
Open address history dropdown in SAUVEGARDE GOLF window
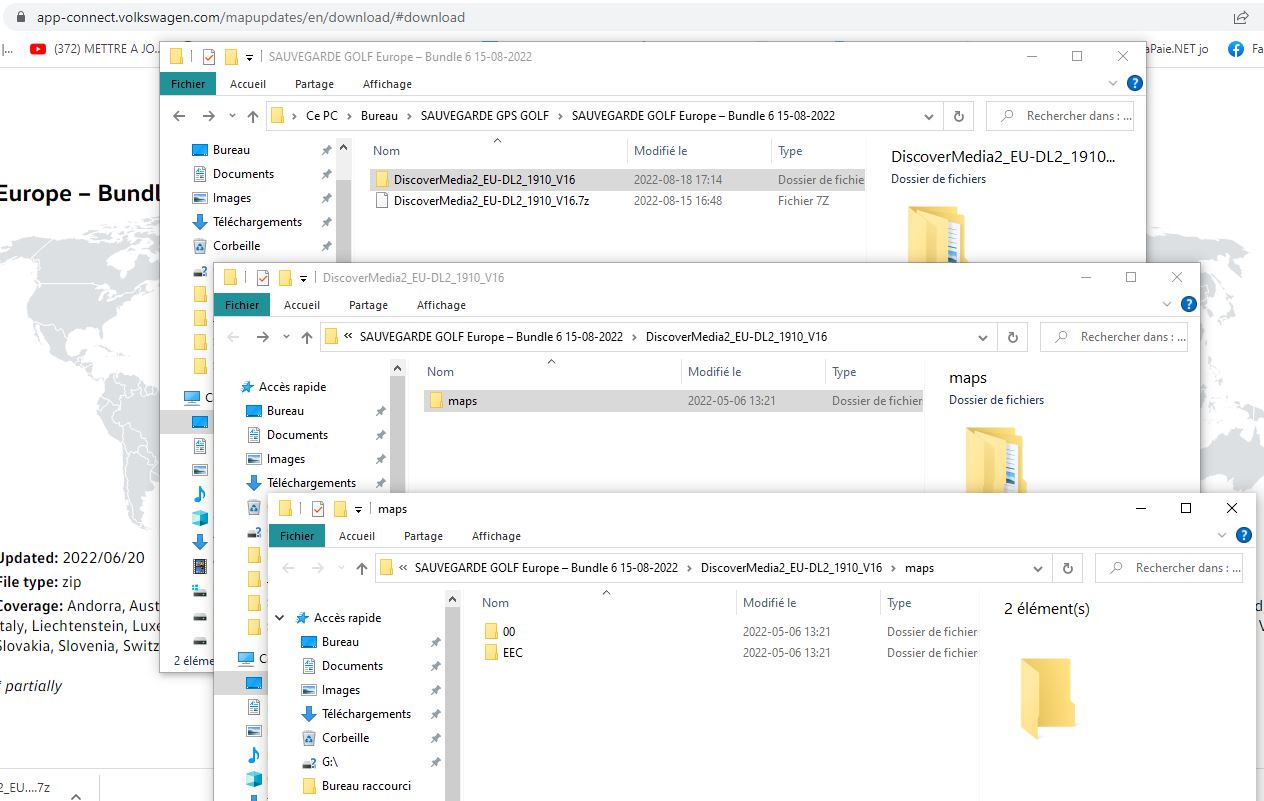coord(929,116)
